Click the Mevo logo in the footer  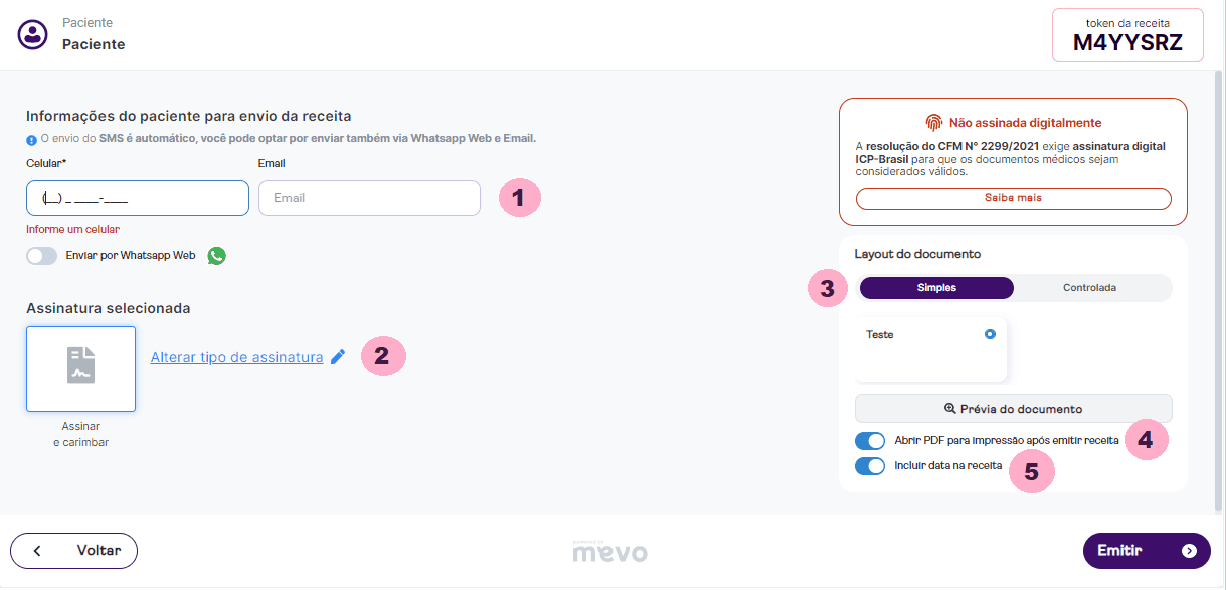(x=610, y=551)
